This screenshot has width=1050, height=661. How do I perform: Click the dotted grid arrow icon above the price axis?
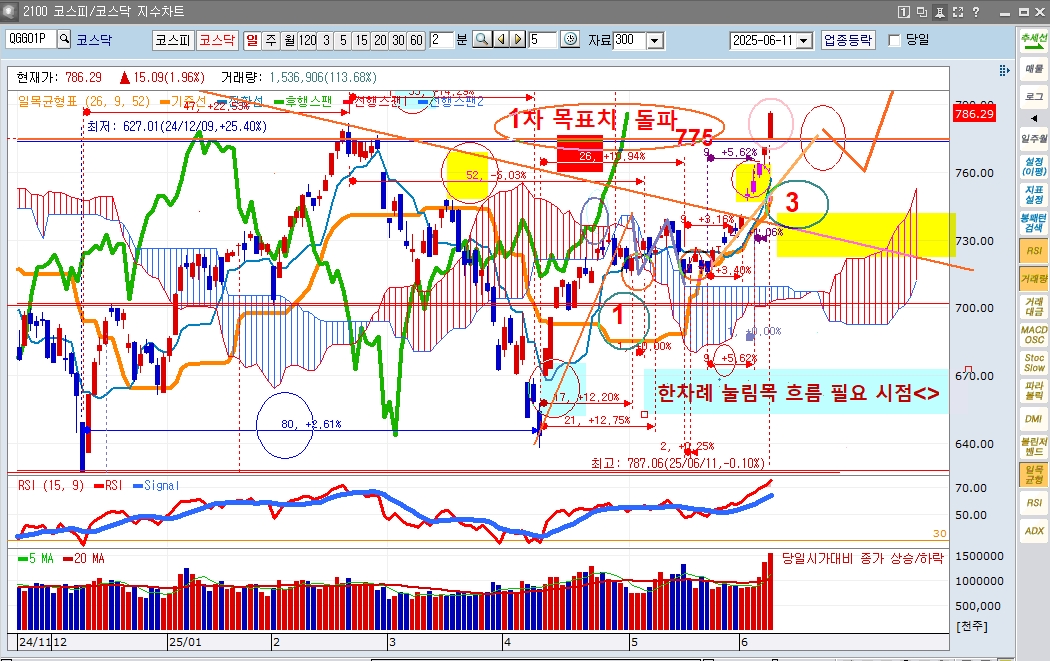click(x=1004, y=70)
